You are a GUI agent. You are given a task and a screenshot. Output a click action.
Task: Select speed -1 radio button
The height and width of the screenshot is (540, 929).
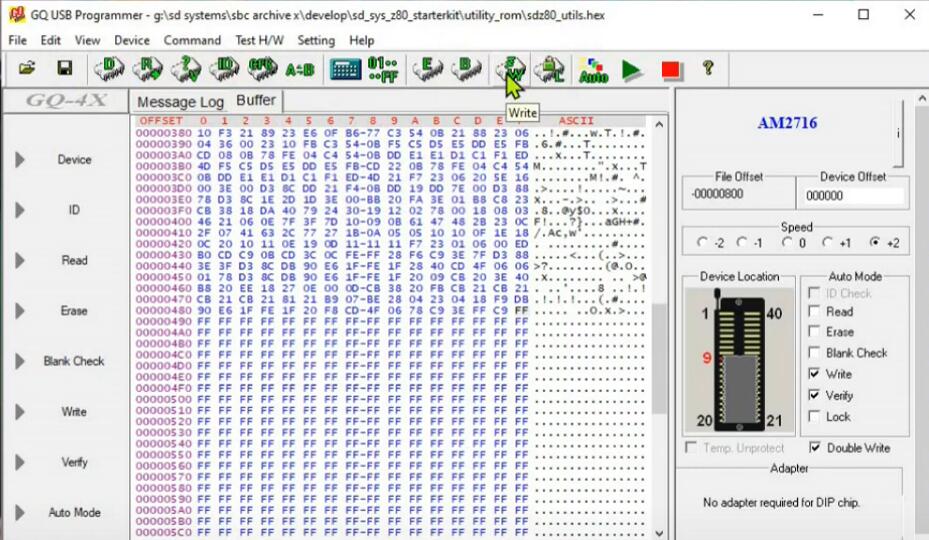(x=742, y=242)
